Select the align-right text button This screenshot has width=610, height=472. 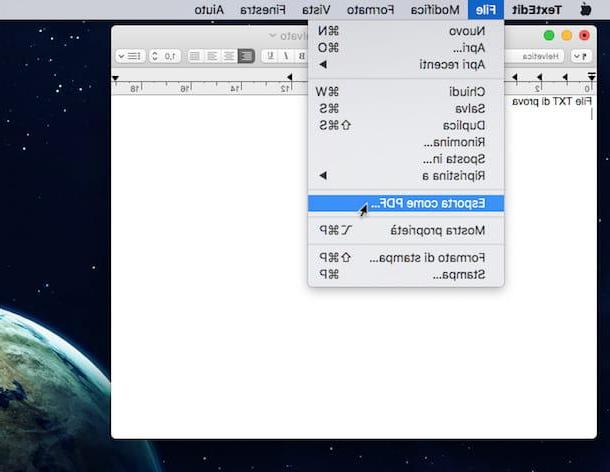212,56
